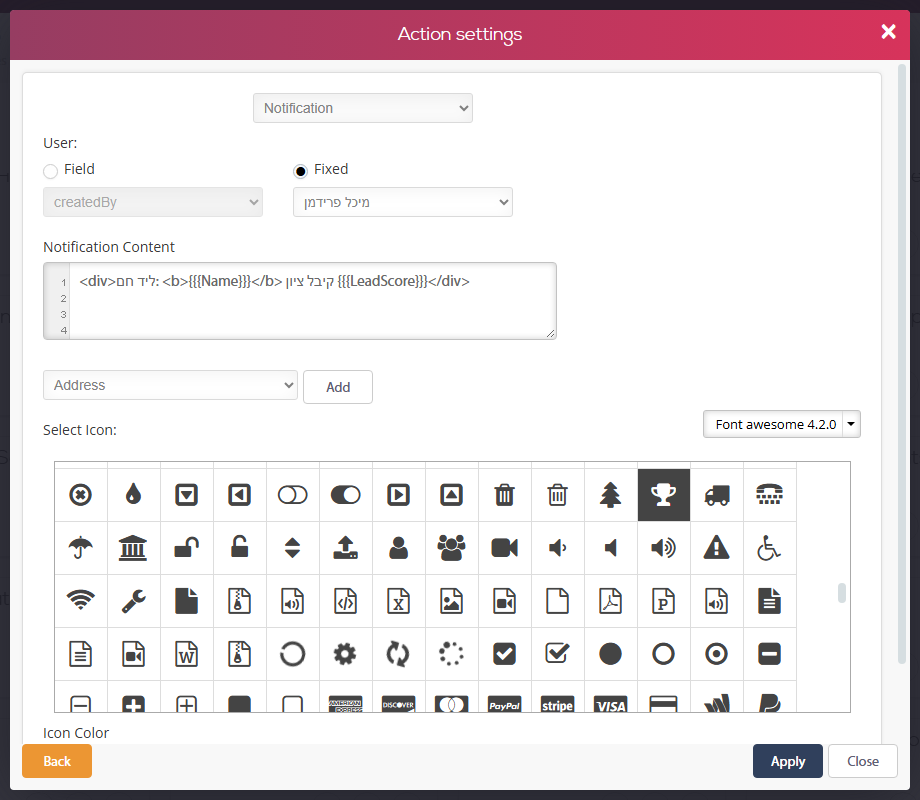
Task: Choose the truck icon
Action: pos(716,495)
